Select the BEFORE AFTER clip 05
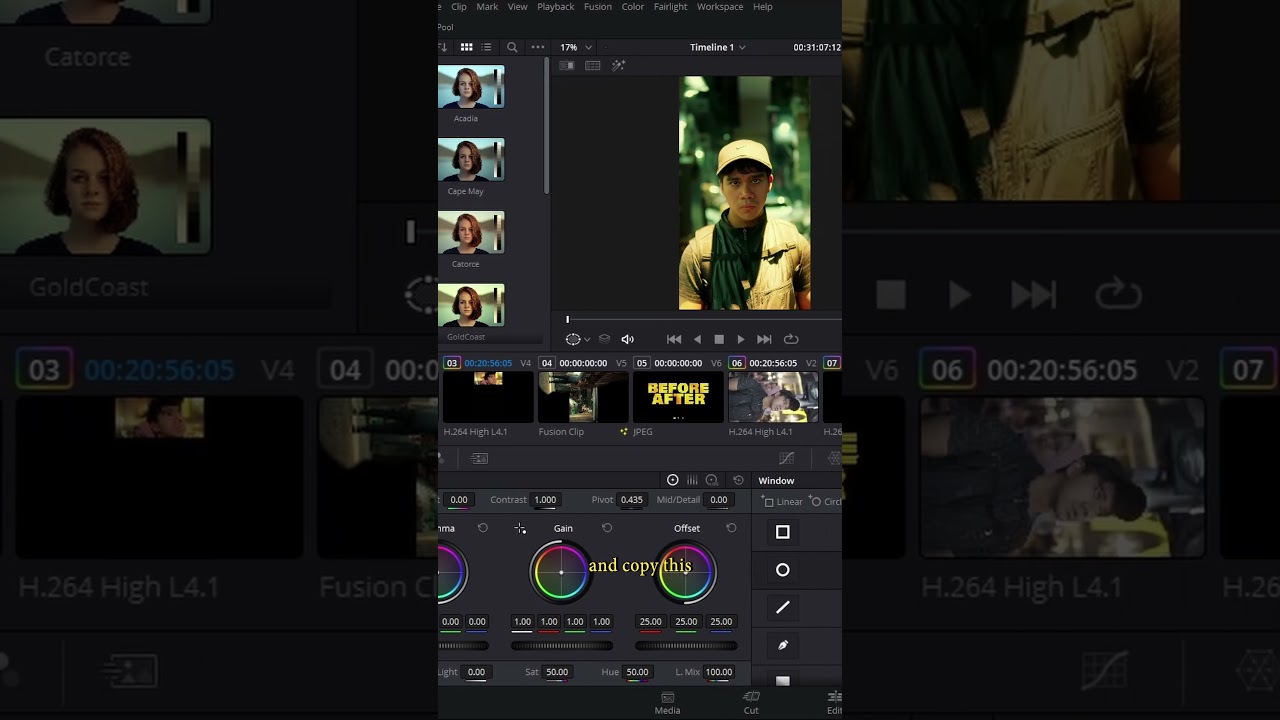Viewport: 1280px width, 720px height. click(x=678, y=397)
